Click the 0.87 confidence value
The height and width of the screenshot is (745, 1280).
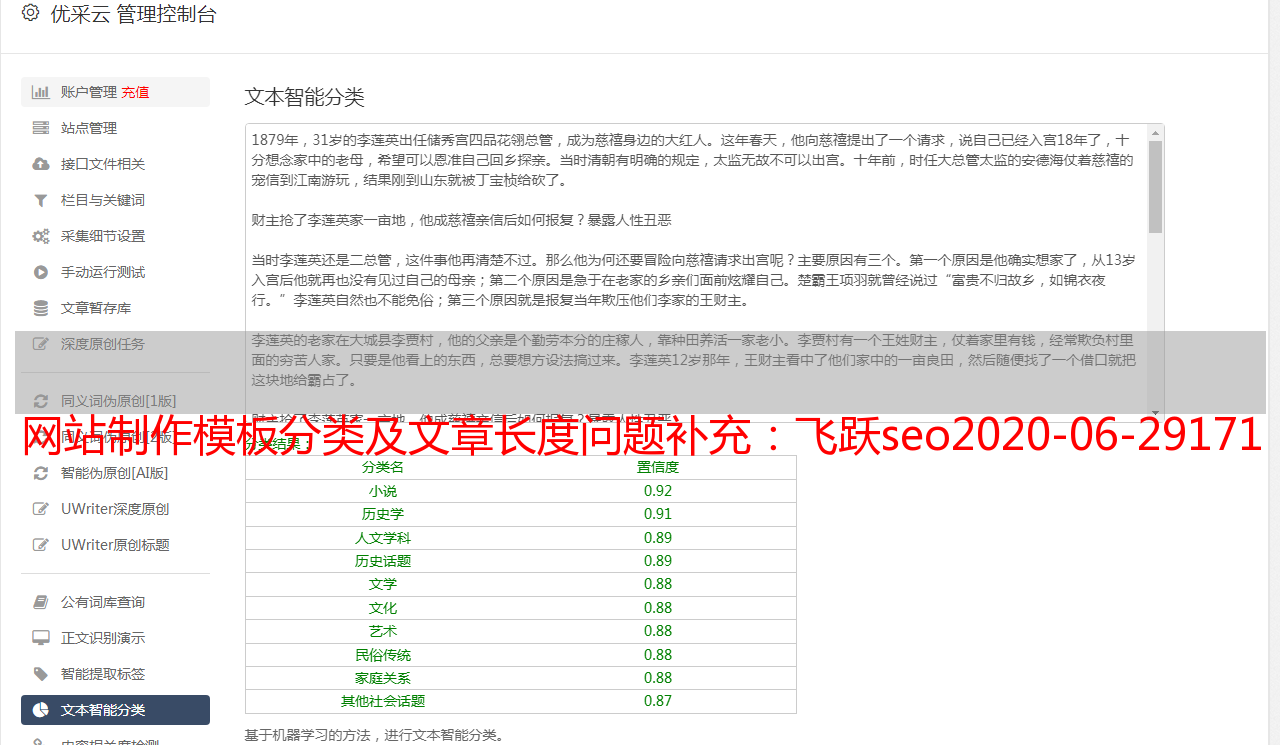point(658,701)
